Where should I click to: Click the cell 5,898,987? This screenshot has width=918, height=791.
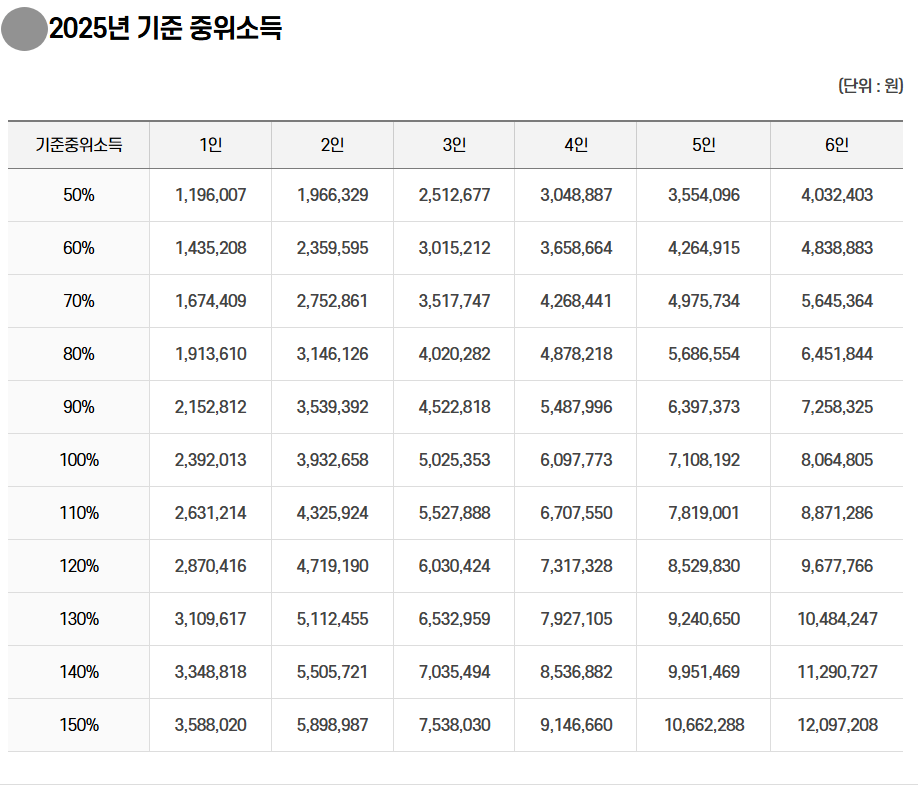tap(333, 725)
